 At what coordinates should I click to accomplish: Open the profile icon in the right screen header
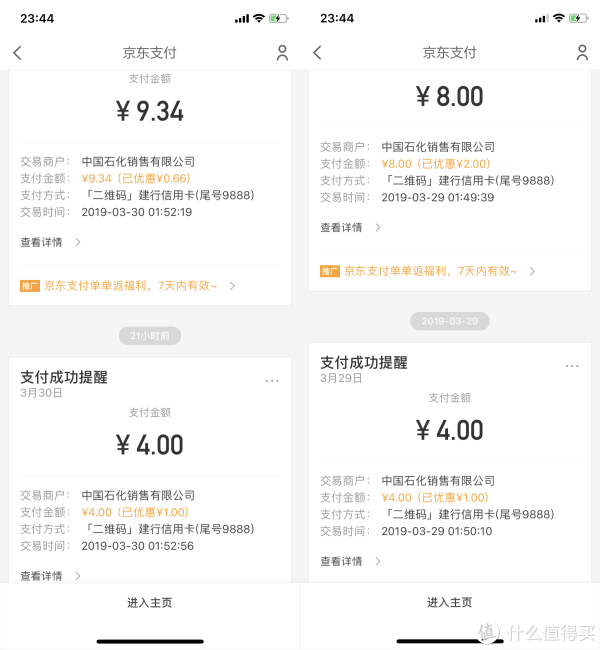coord(582,53)
